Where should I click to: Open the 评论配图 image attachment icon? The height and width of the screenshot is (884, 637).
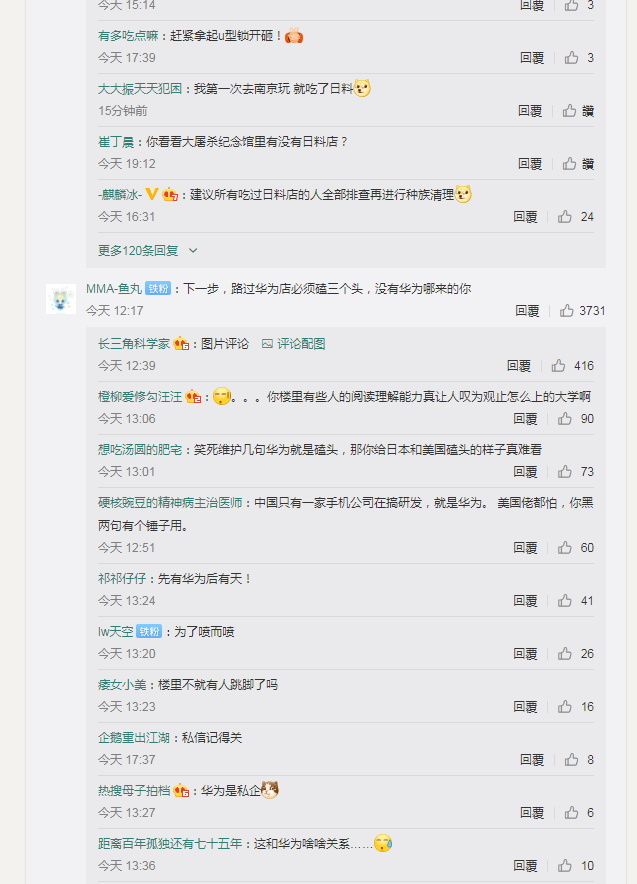coord(267,344)
